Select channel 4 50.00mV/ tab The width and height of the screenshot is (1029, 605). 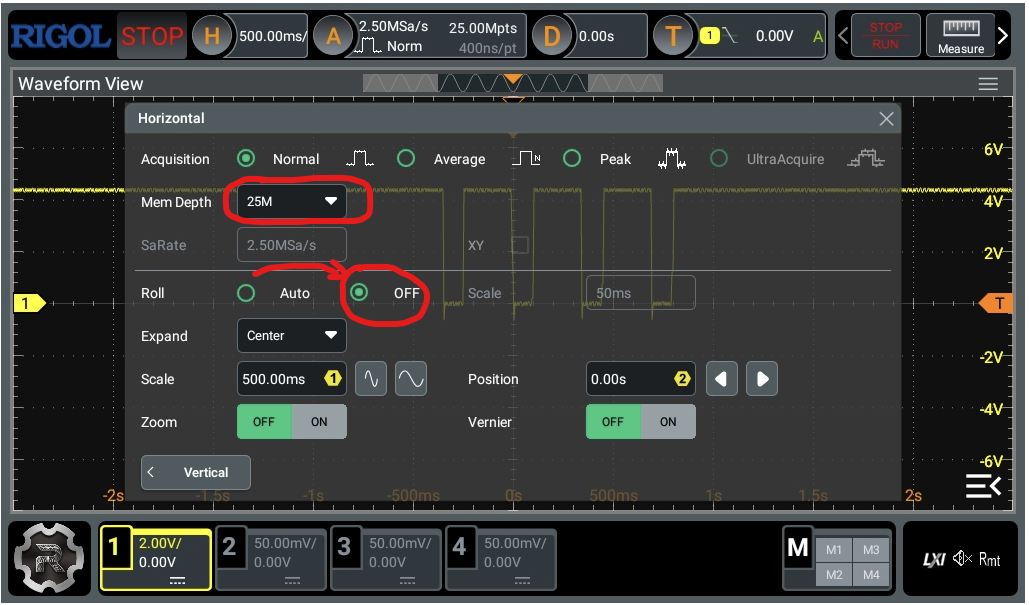[x=501, y=560]
